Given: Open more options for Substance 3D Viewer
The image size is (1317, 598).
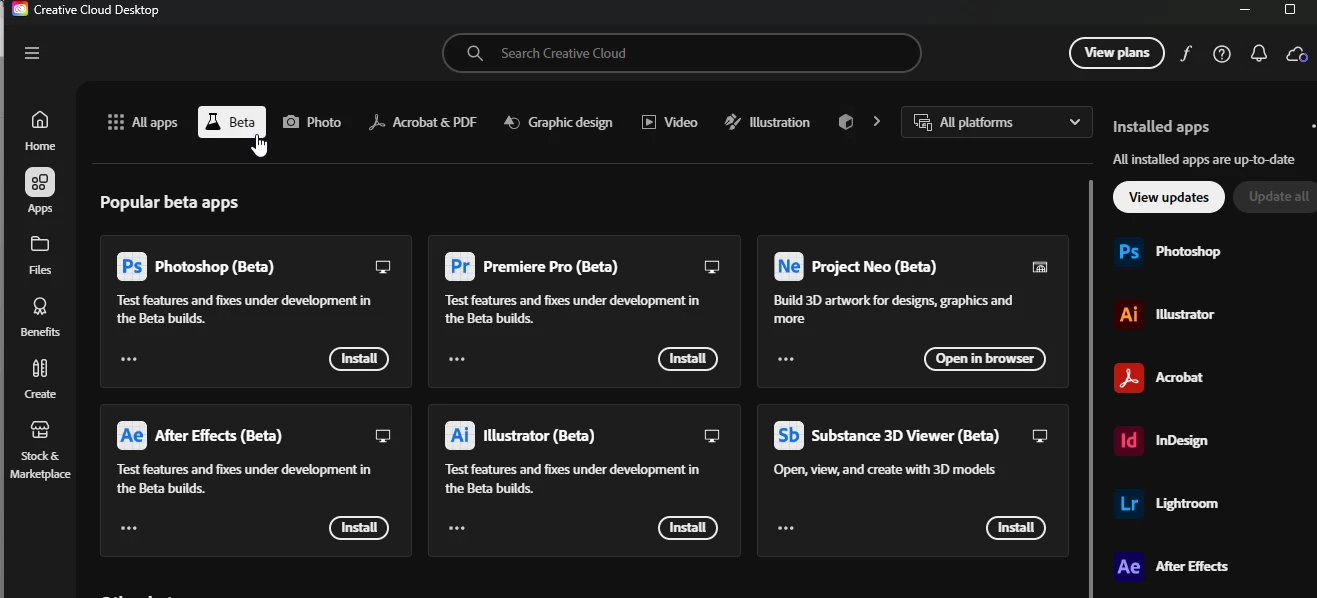Looking at the screenshot, I should 786,528.
